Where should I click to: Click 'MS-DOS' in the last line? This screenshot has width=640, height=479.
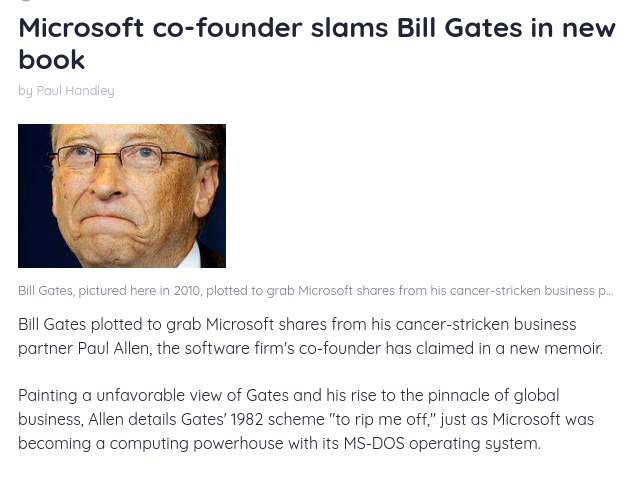(x=374, y=443)
